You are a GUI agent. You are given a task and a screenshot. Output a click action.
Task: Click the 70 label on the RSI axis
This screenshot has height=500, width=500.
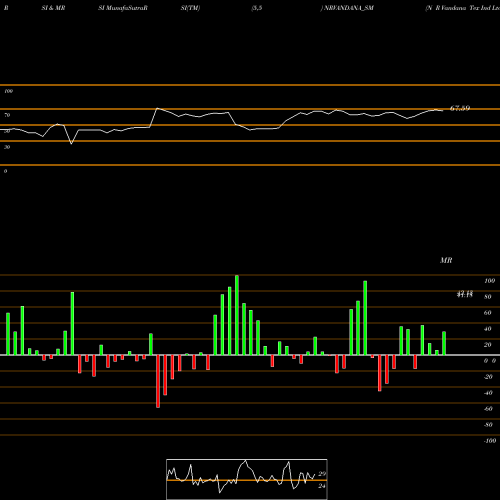tap(7, 115)
